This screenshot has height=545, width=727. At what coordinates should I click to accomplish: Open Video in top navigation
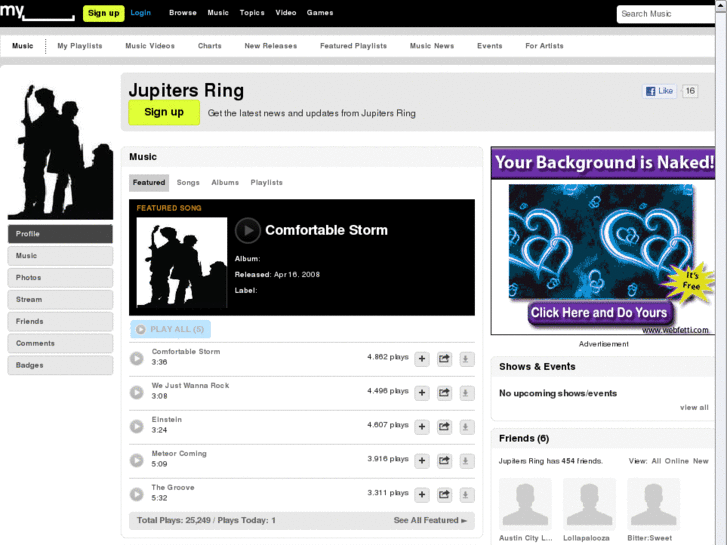286,13
